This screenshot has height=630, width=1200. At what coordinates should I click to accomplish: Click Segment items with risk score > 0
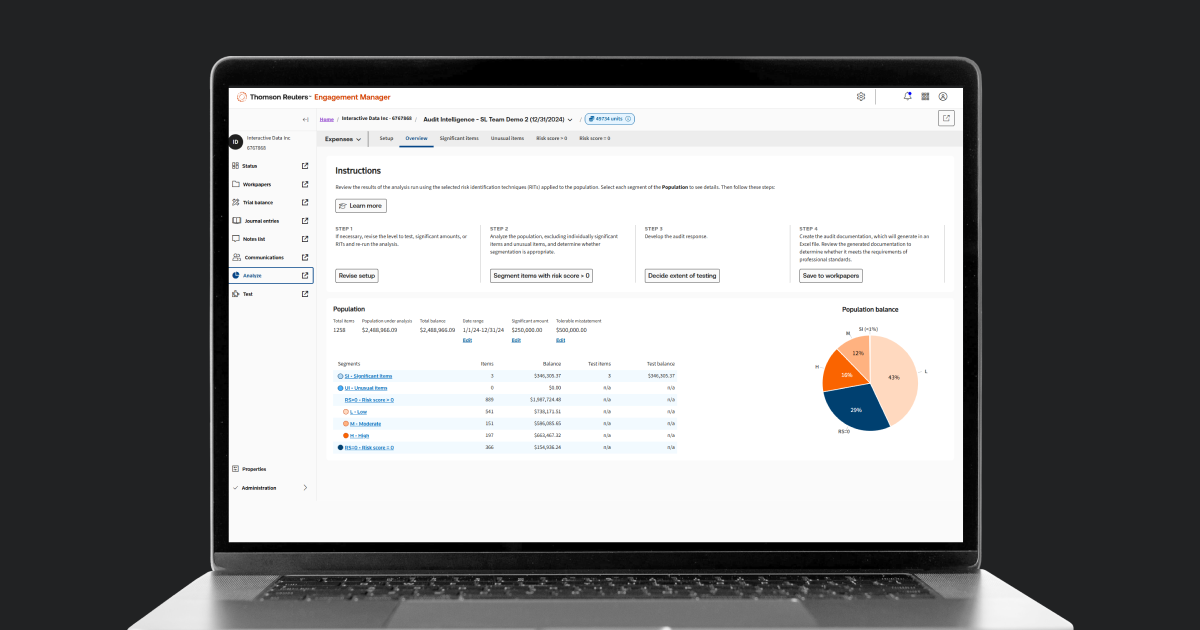[541, 275]
